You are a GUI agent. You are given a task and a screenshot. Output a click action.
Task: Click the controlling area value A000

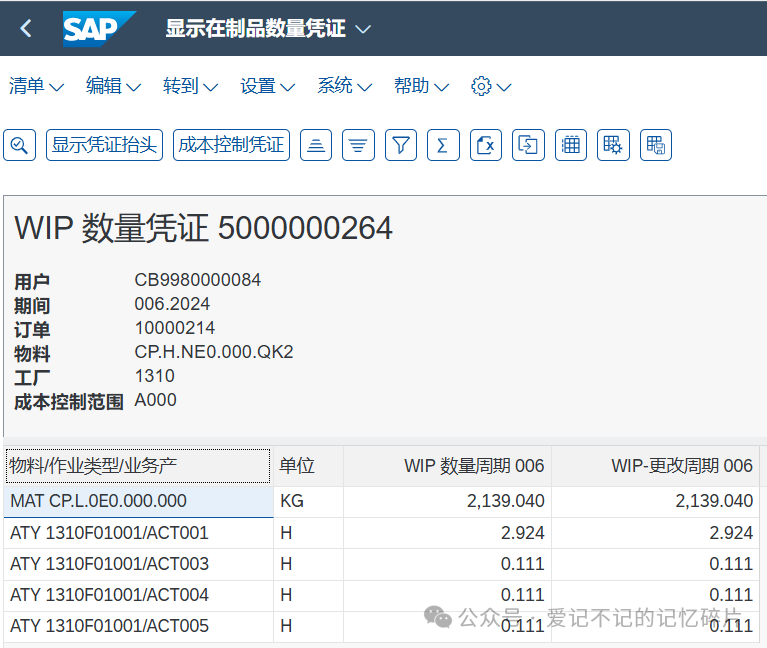coord(156,400)
